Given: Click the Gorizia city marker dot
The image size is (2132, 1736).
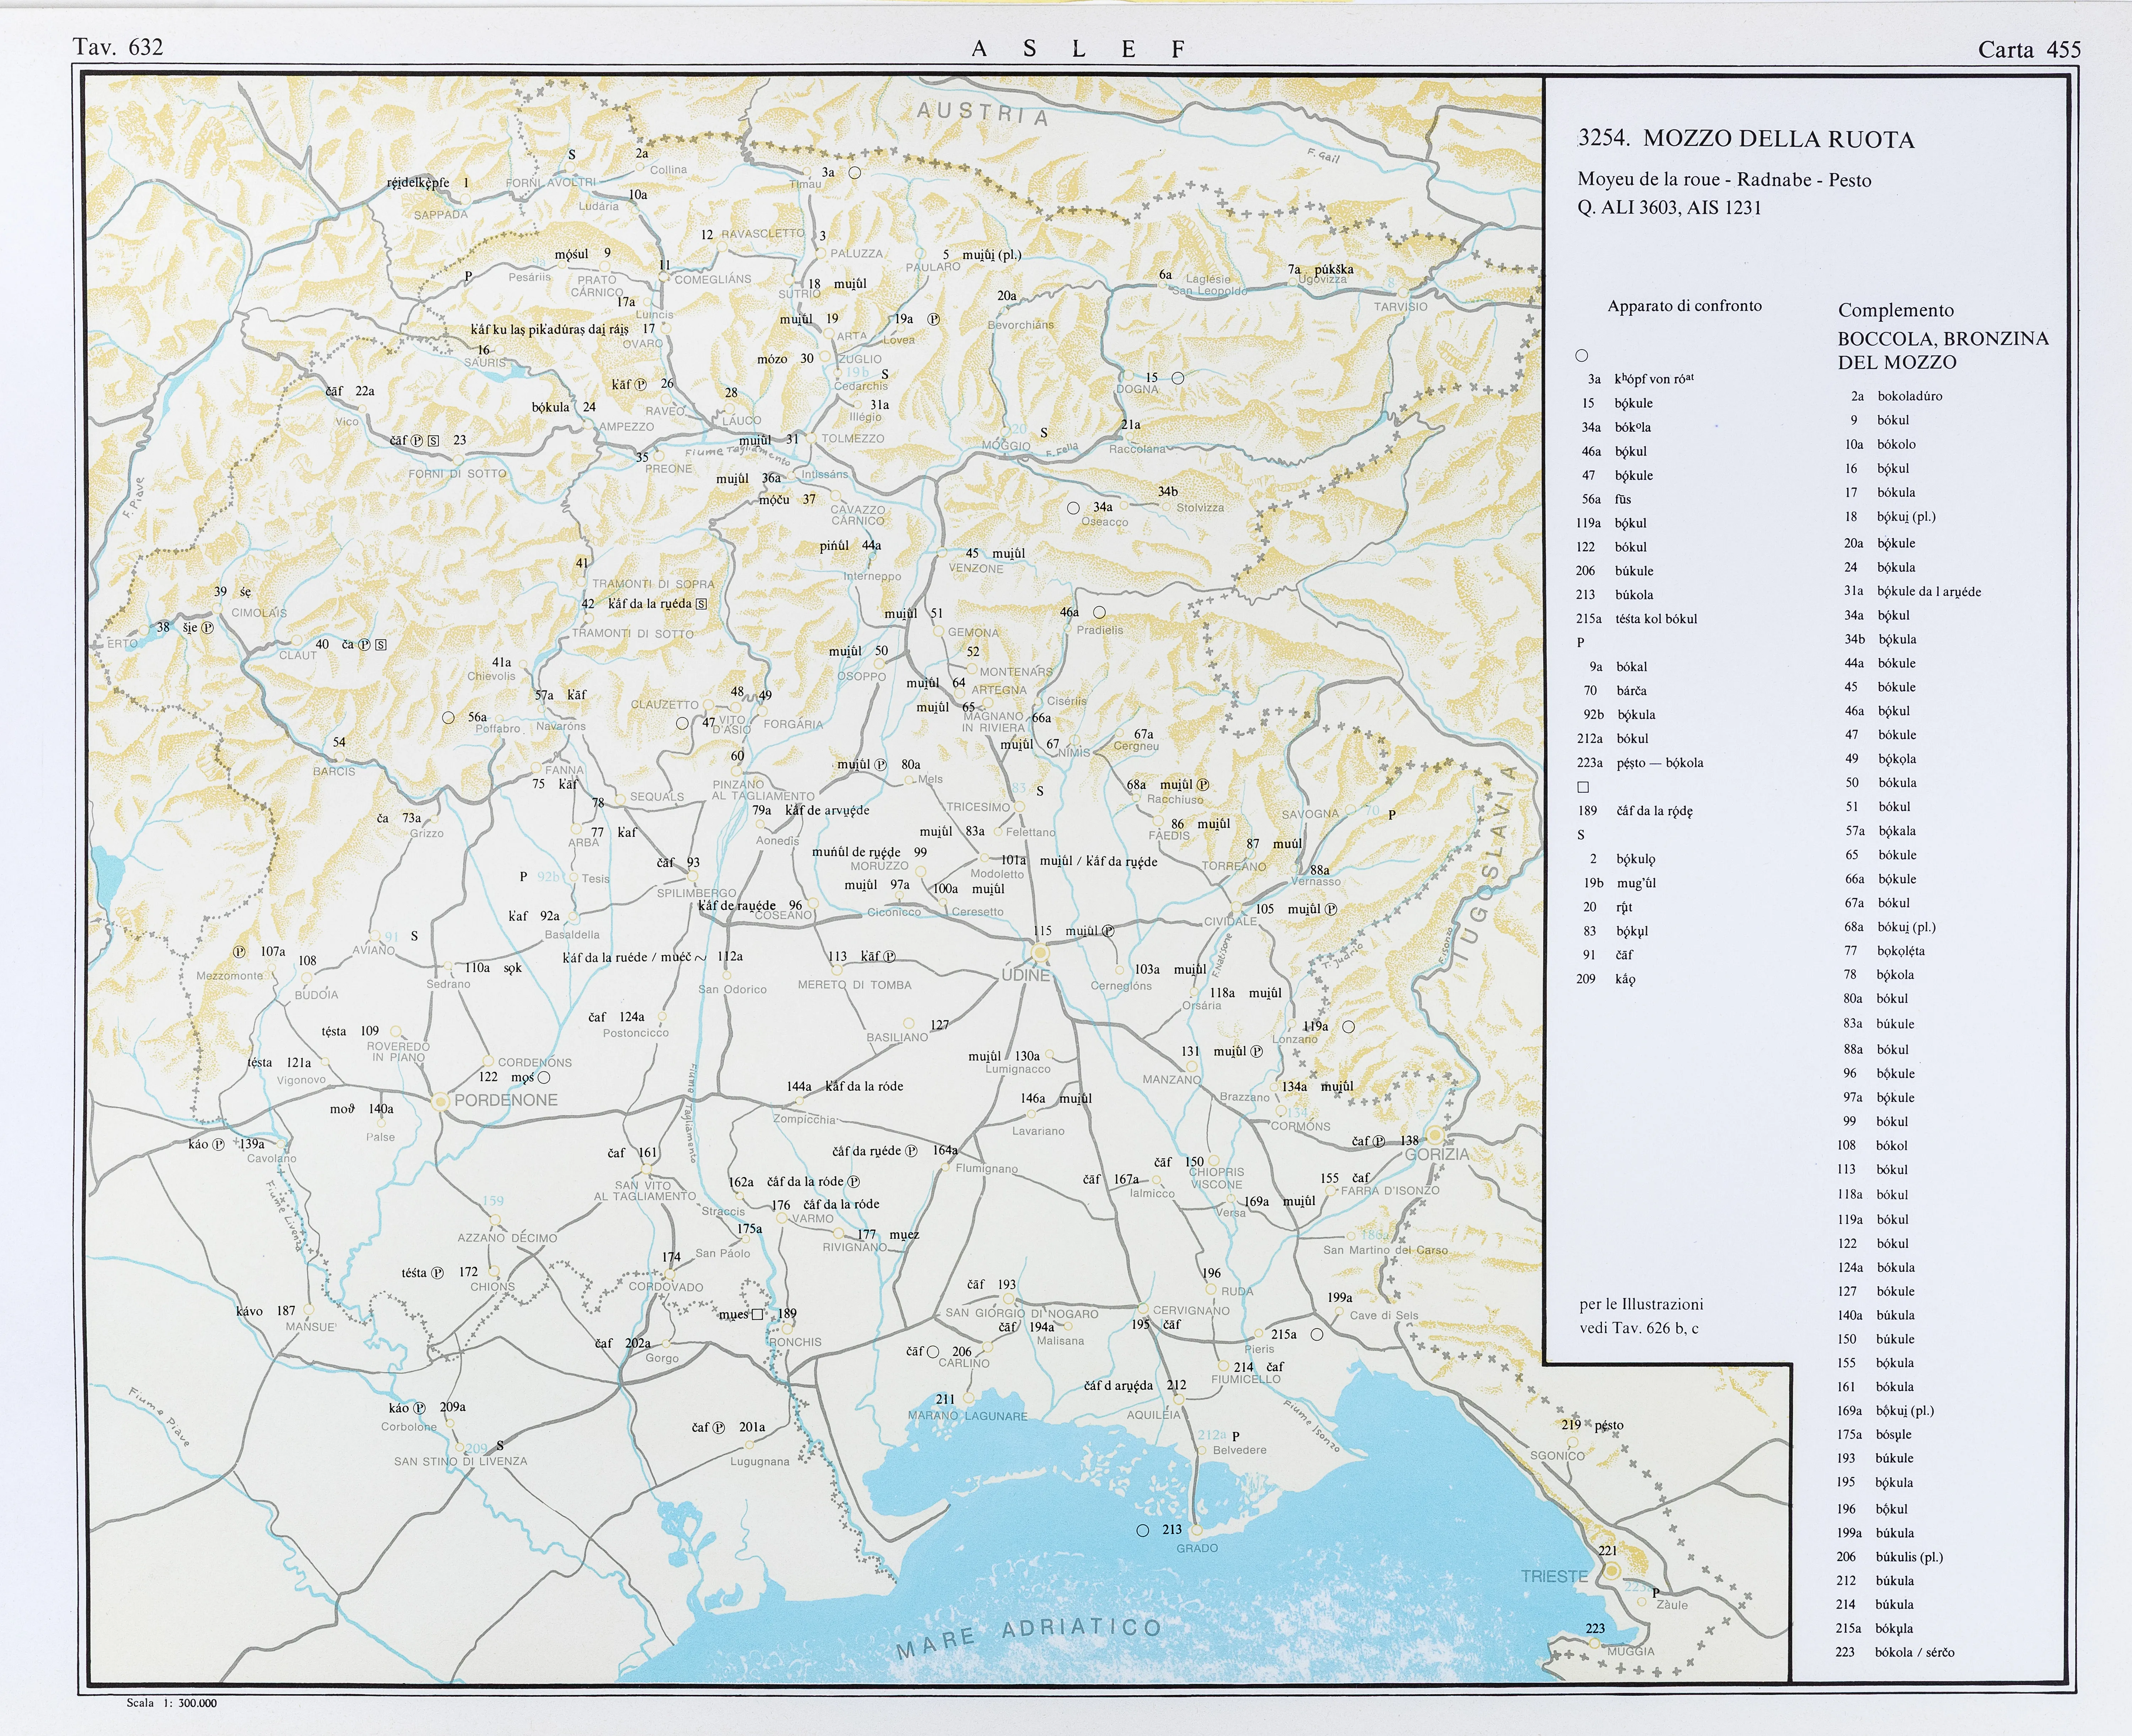Looking at the screenshot, I should pyautogui.click(x=1435, y=1135).
